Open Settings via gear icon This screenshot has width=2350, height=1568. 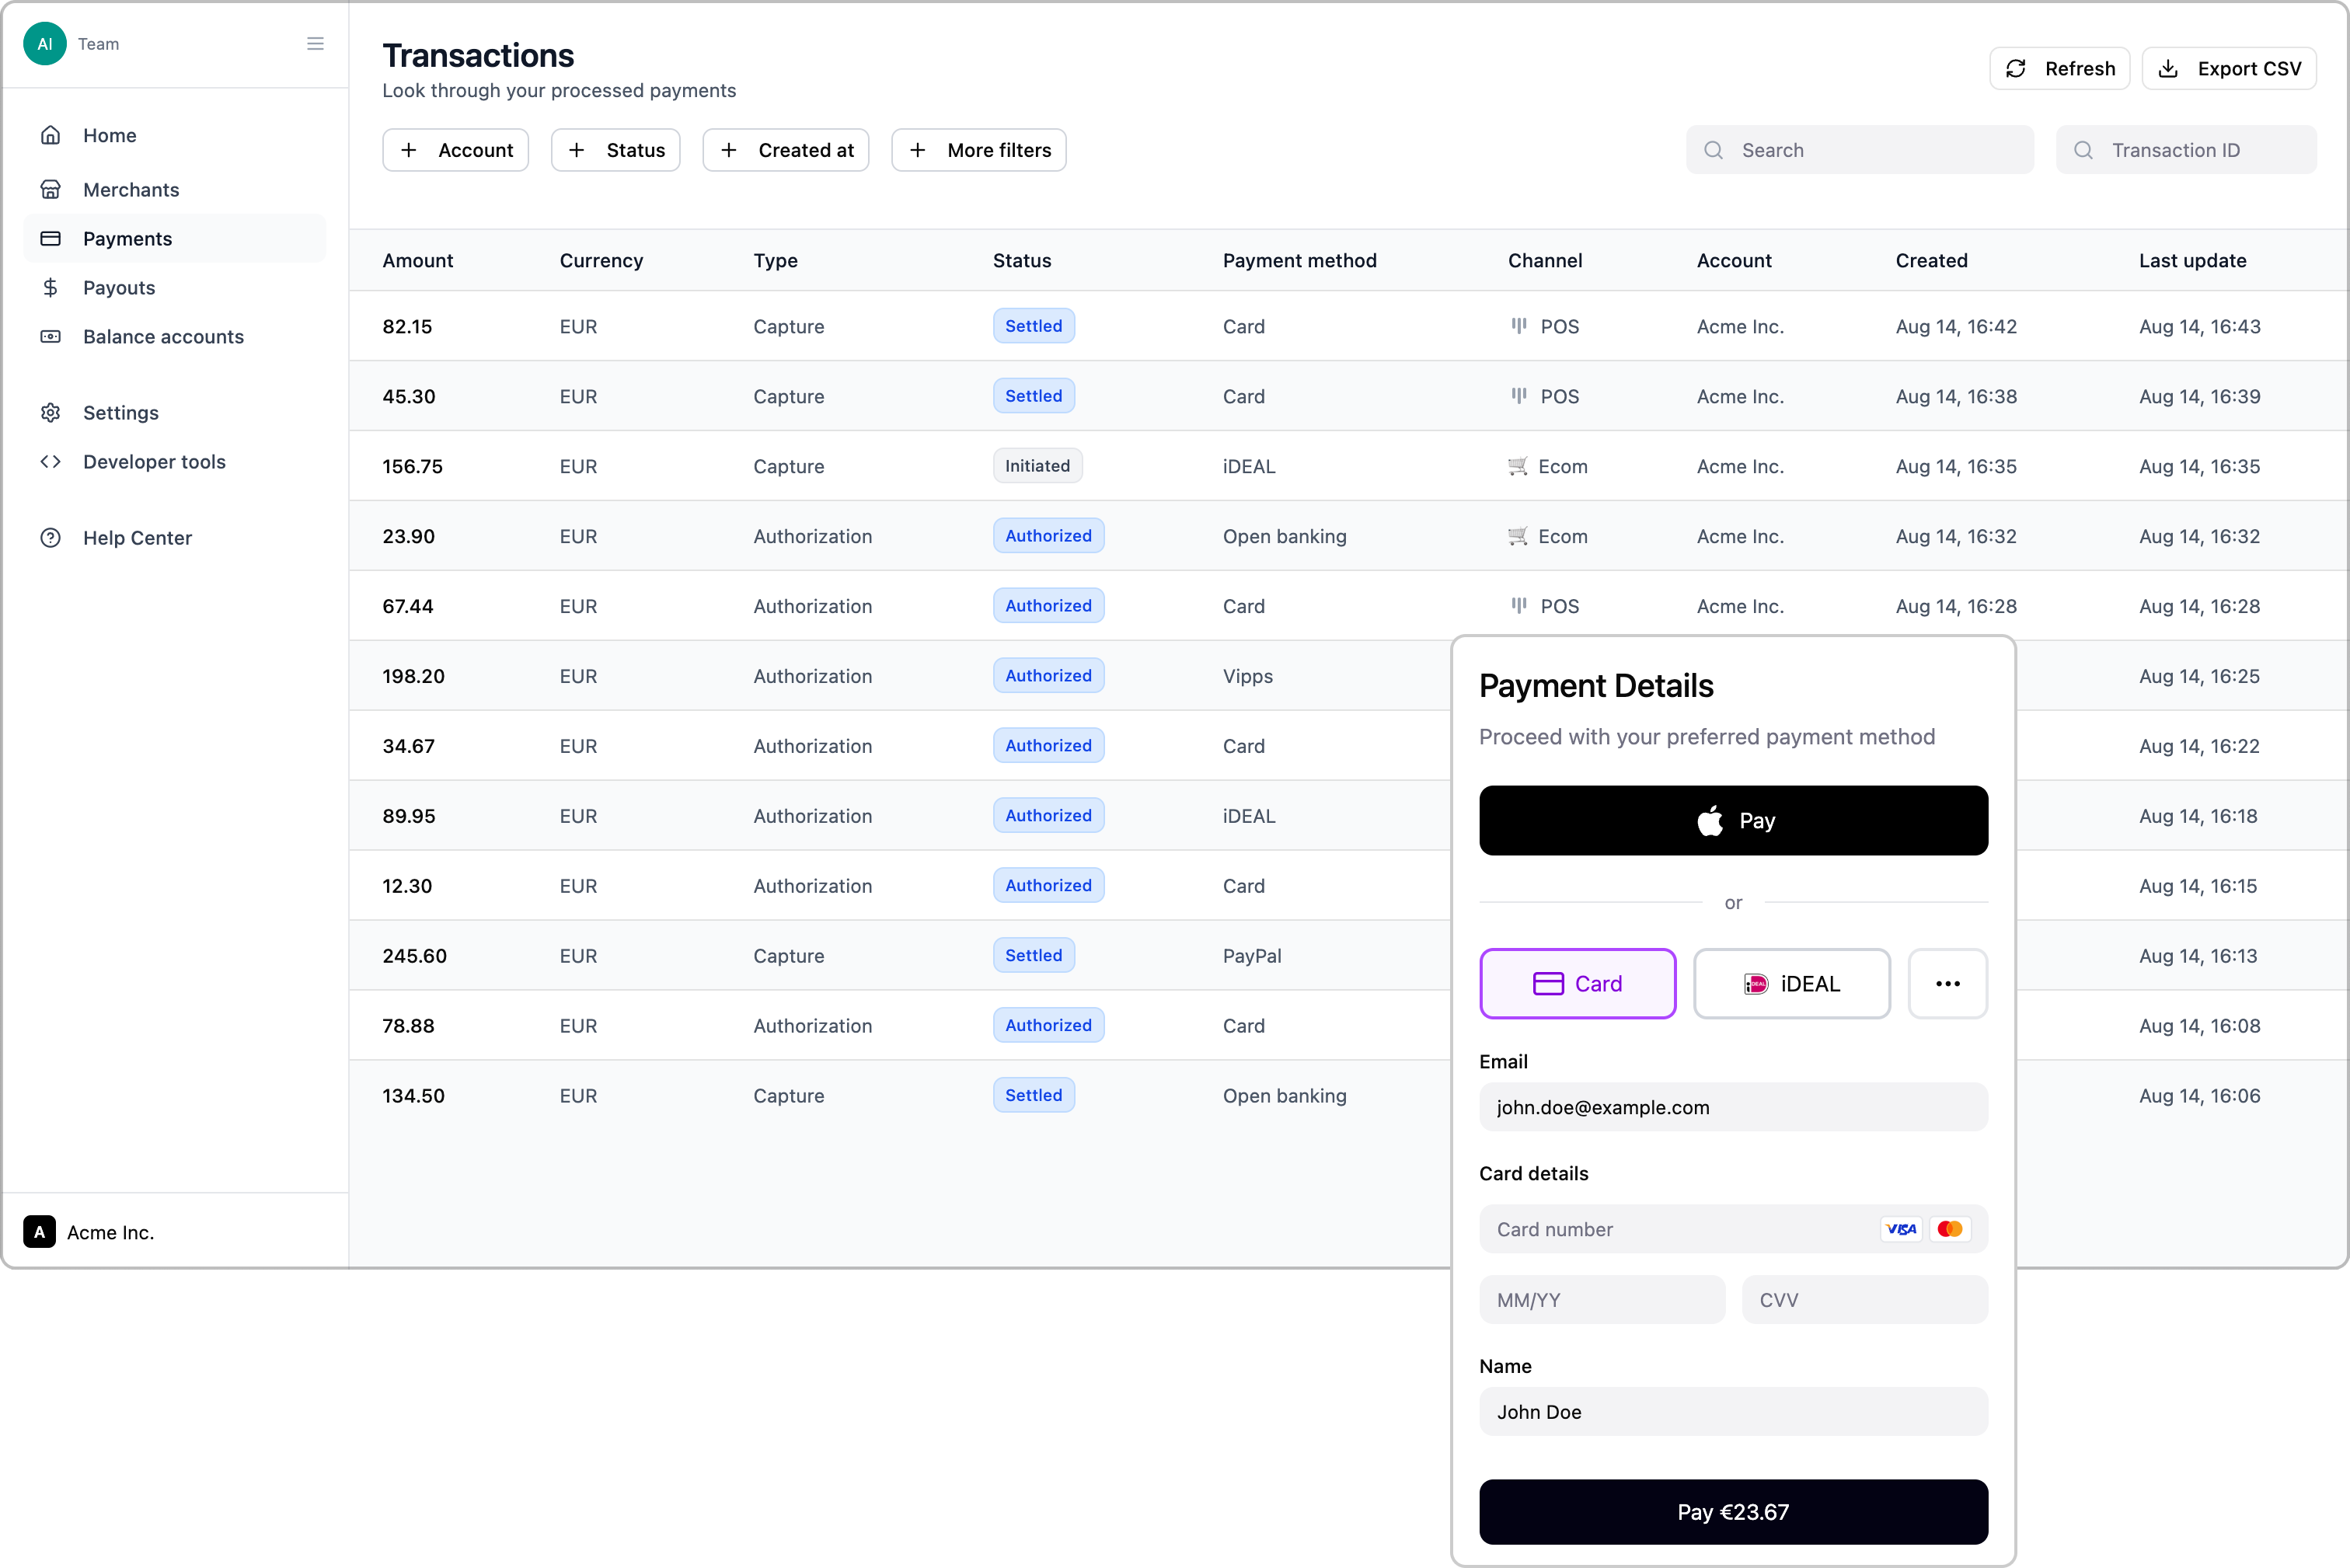51,413
